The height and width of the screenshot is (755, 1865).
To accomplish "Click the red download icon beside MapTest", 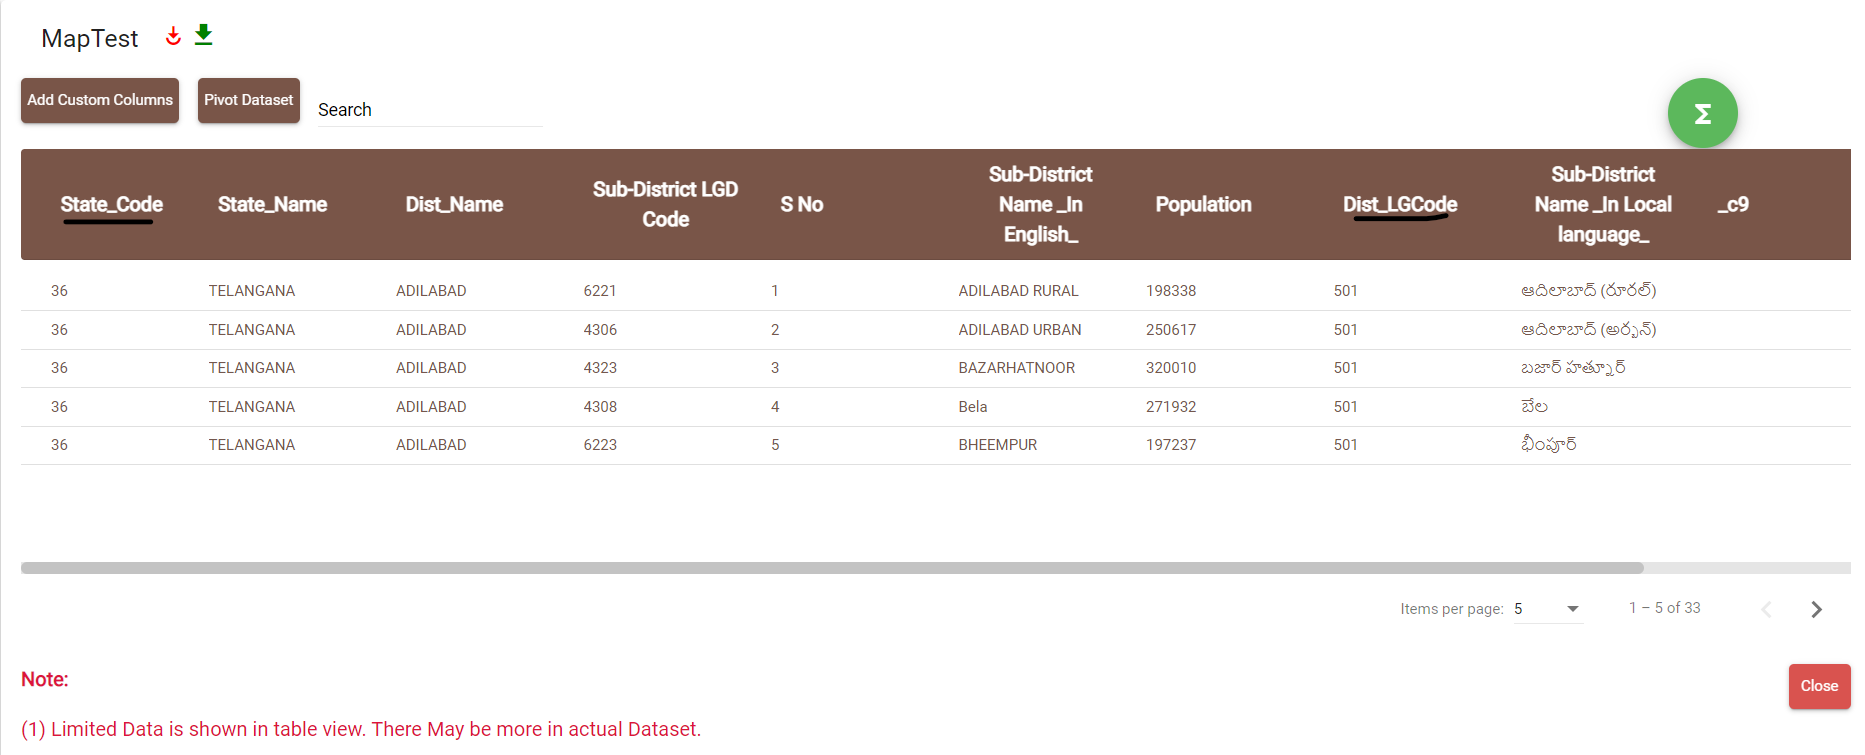I will [173, 36].
